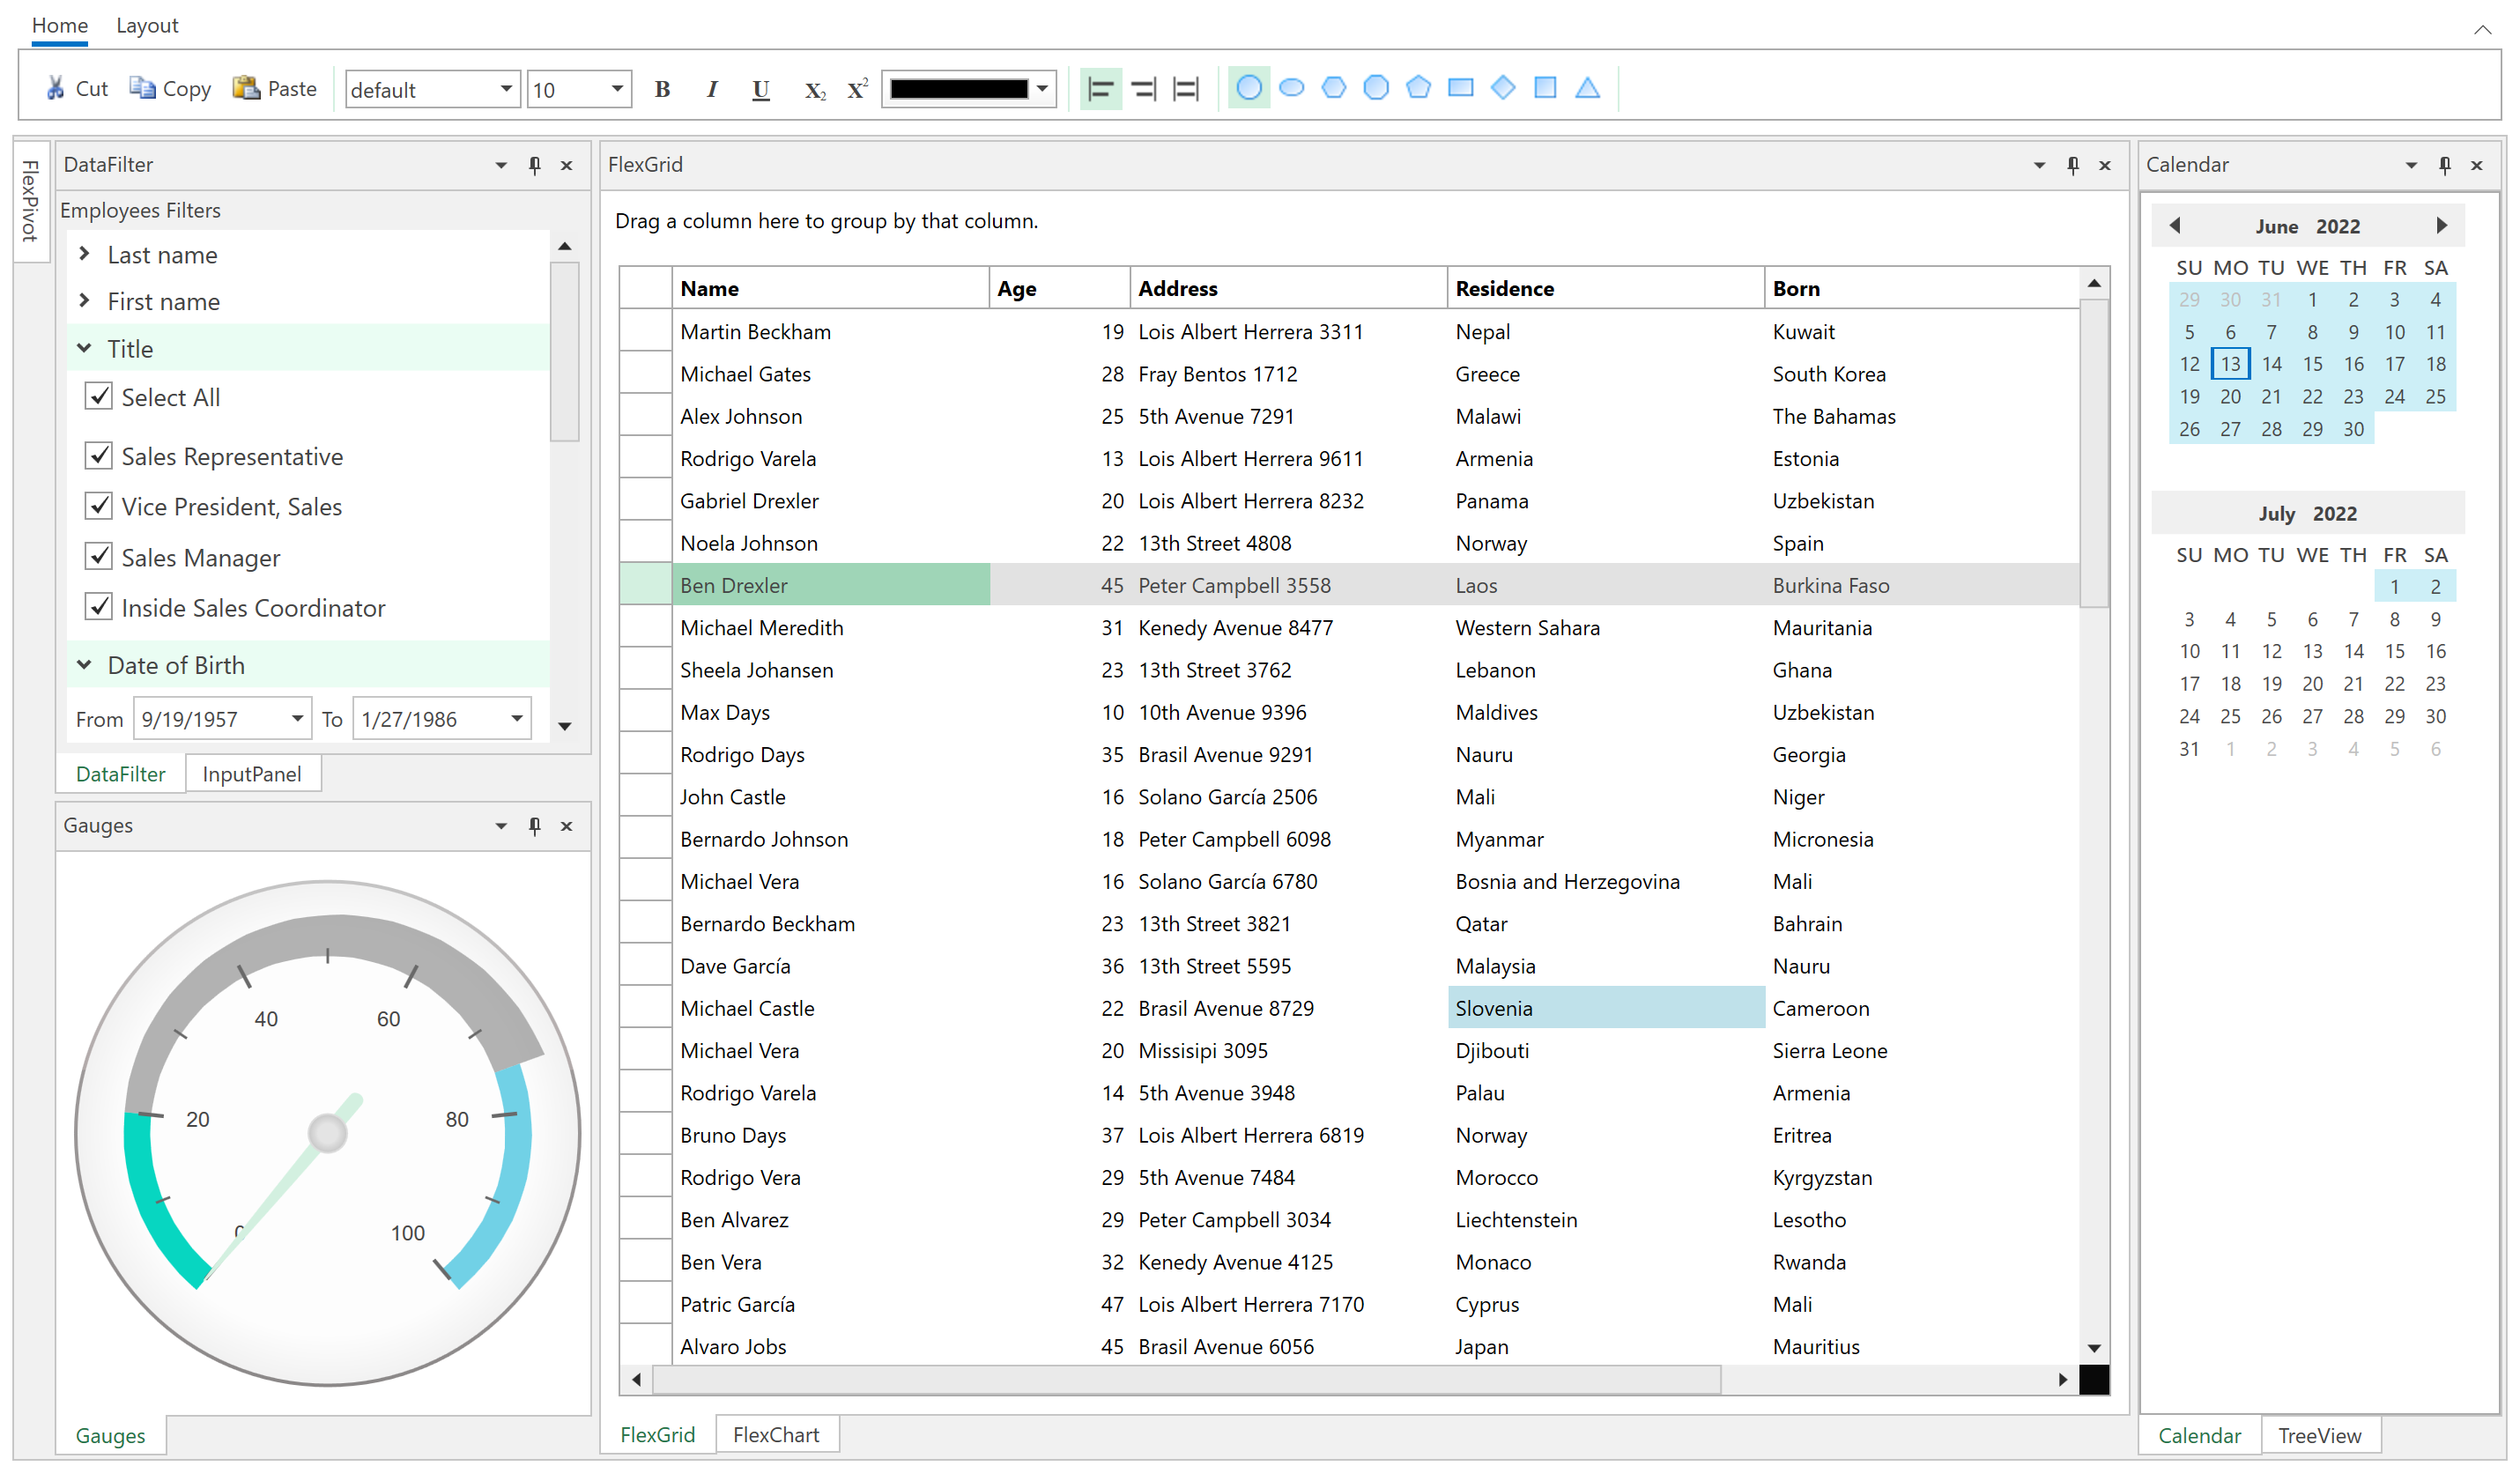
Task: Switch to the Layout ribbon tab
Action: pos(147,25)
